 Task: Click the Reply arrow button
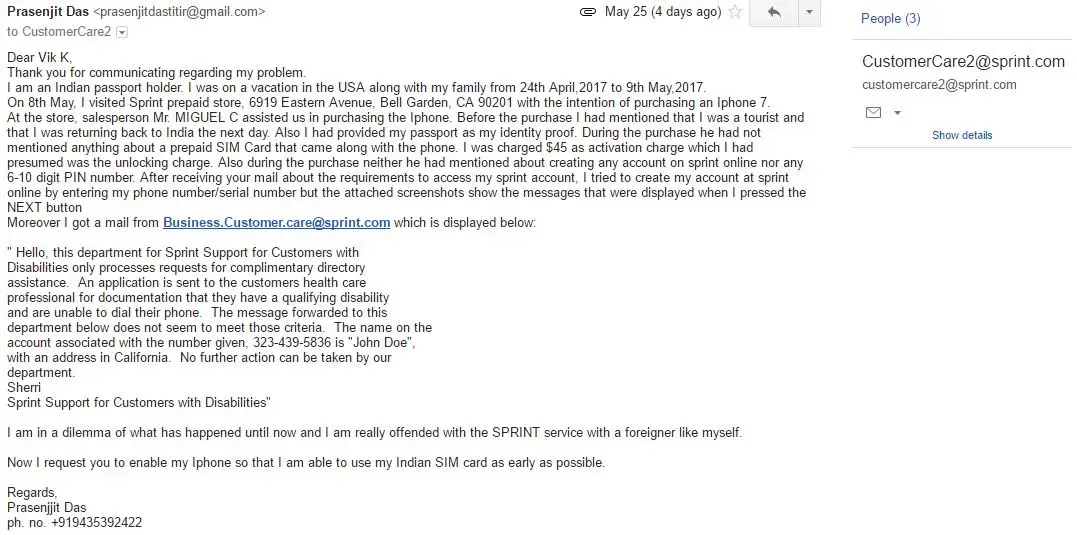click(x=773, y=13)
